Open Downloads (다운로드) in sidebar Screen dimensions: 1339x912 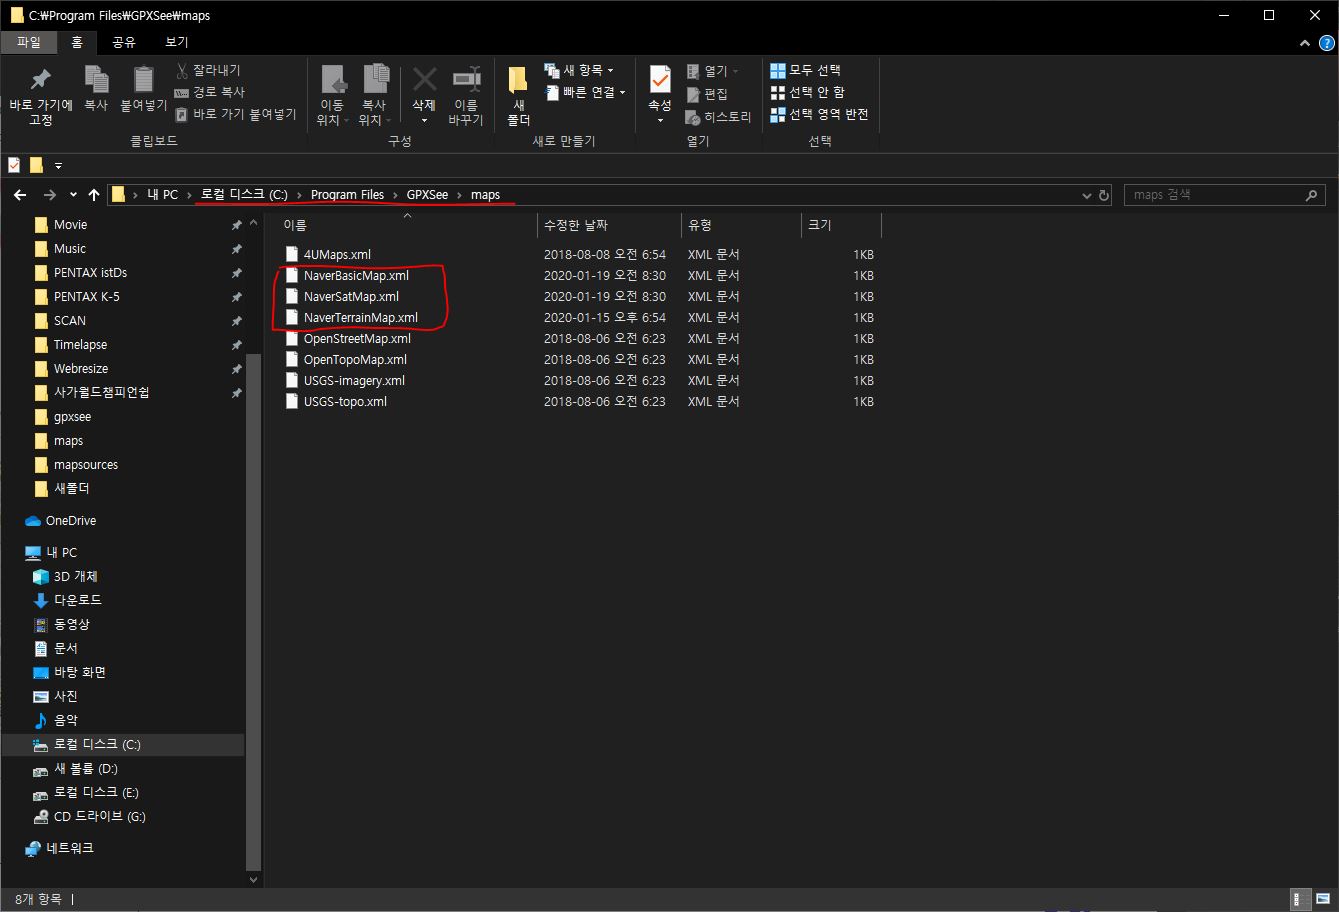(77, 600)
